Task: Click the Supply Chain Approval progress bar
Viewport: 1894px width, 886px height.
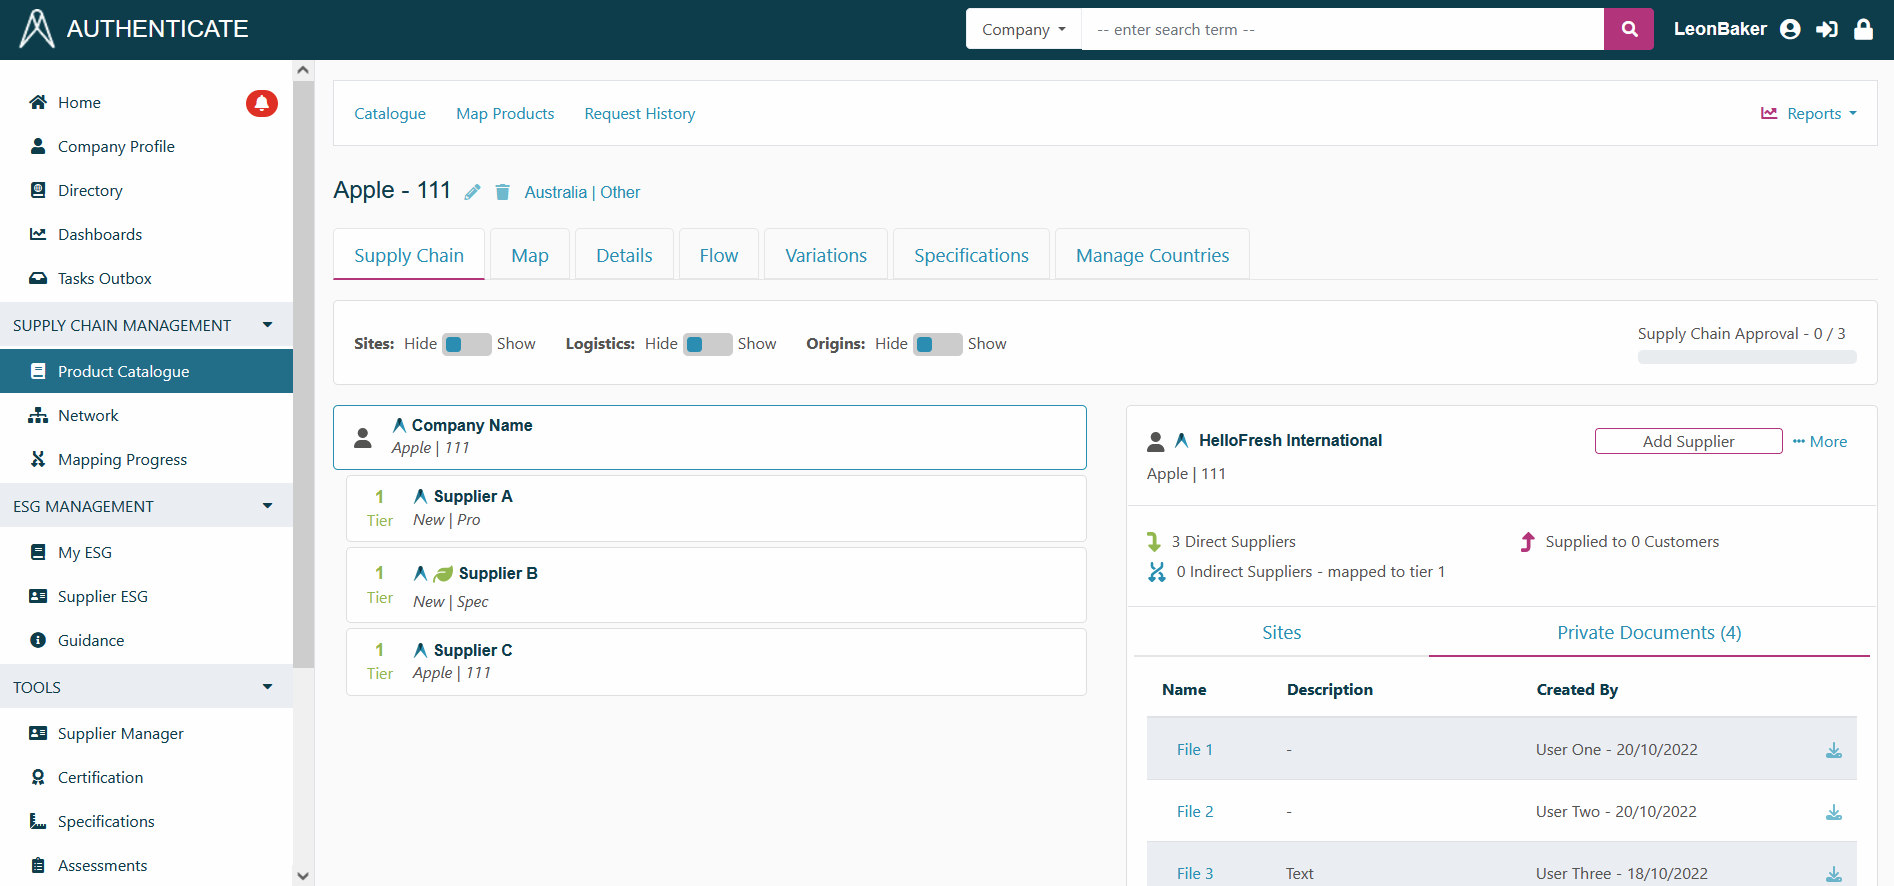Action: [x=1746, y=357]
